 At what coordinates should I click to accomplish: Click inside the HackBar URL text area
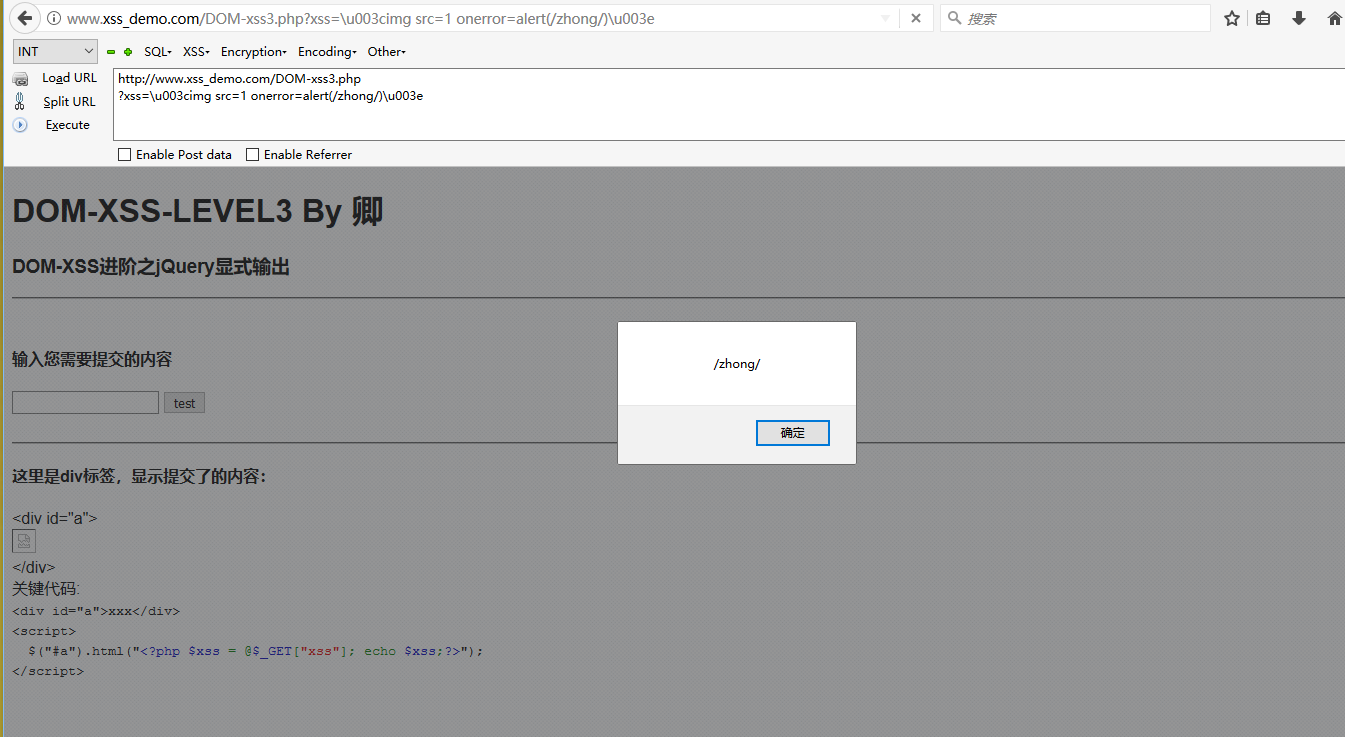[x=729, y=105]
